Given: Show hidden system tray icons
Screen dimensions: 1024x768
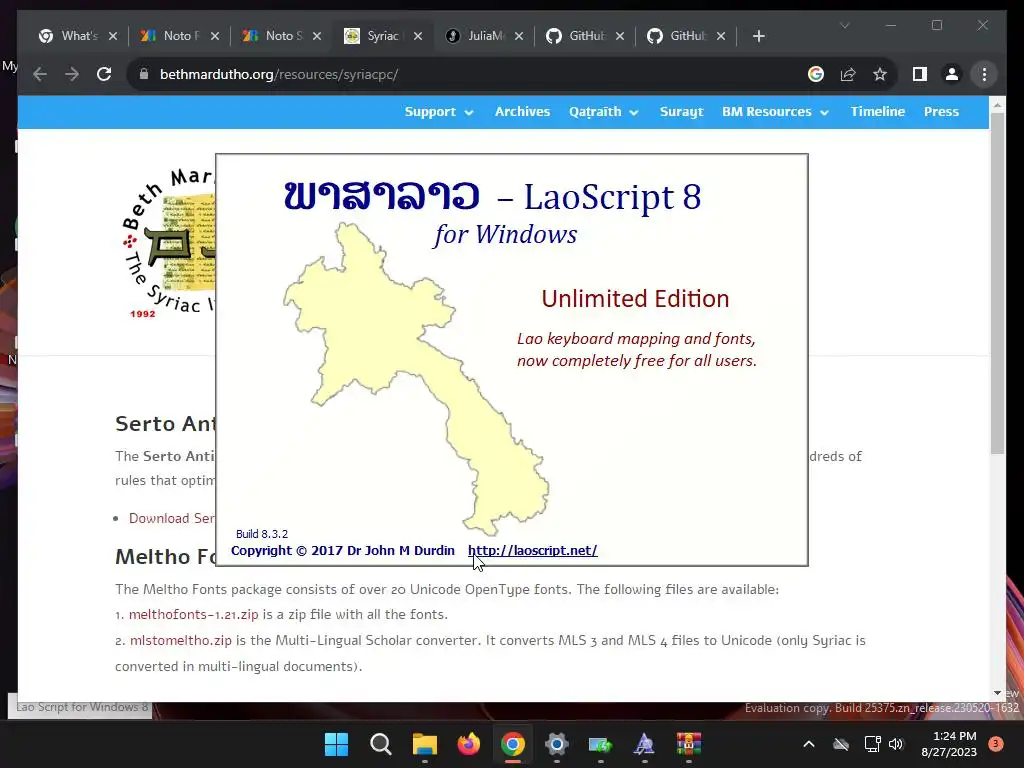Looking at the screenshot, I should click(x=808, y=744).
